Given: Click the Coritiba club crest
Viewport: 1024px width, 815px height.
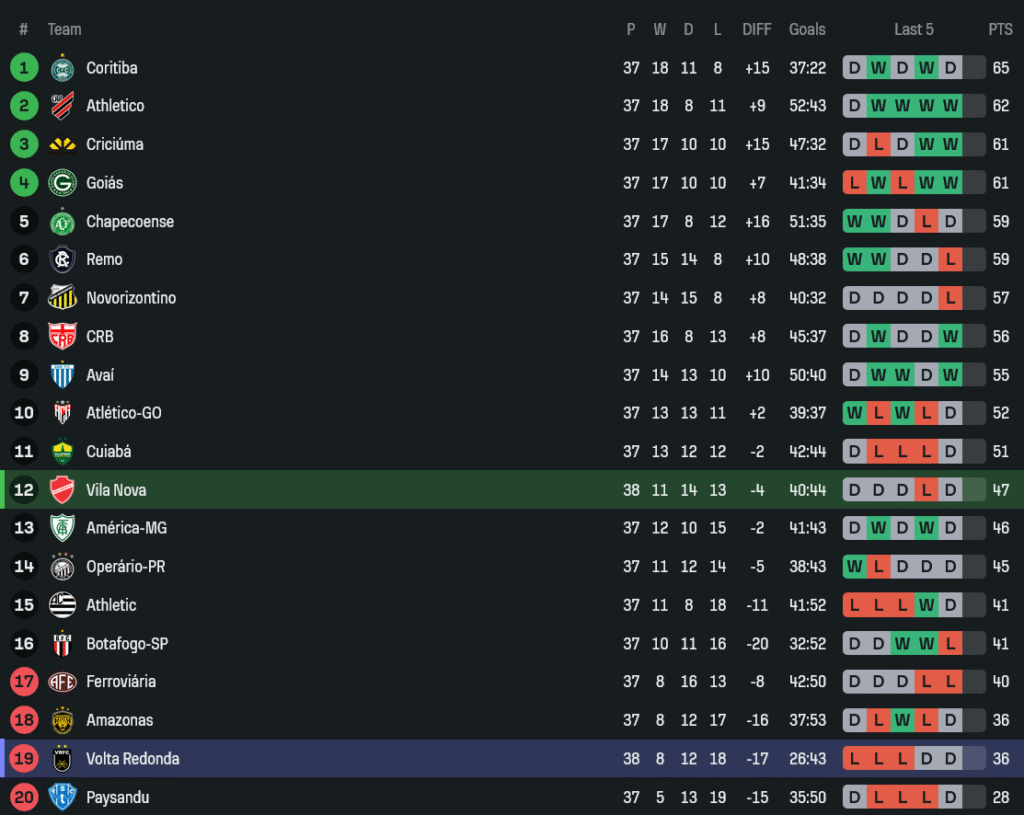Looking at the screenshot, I should [x=62, y=68].
